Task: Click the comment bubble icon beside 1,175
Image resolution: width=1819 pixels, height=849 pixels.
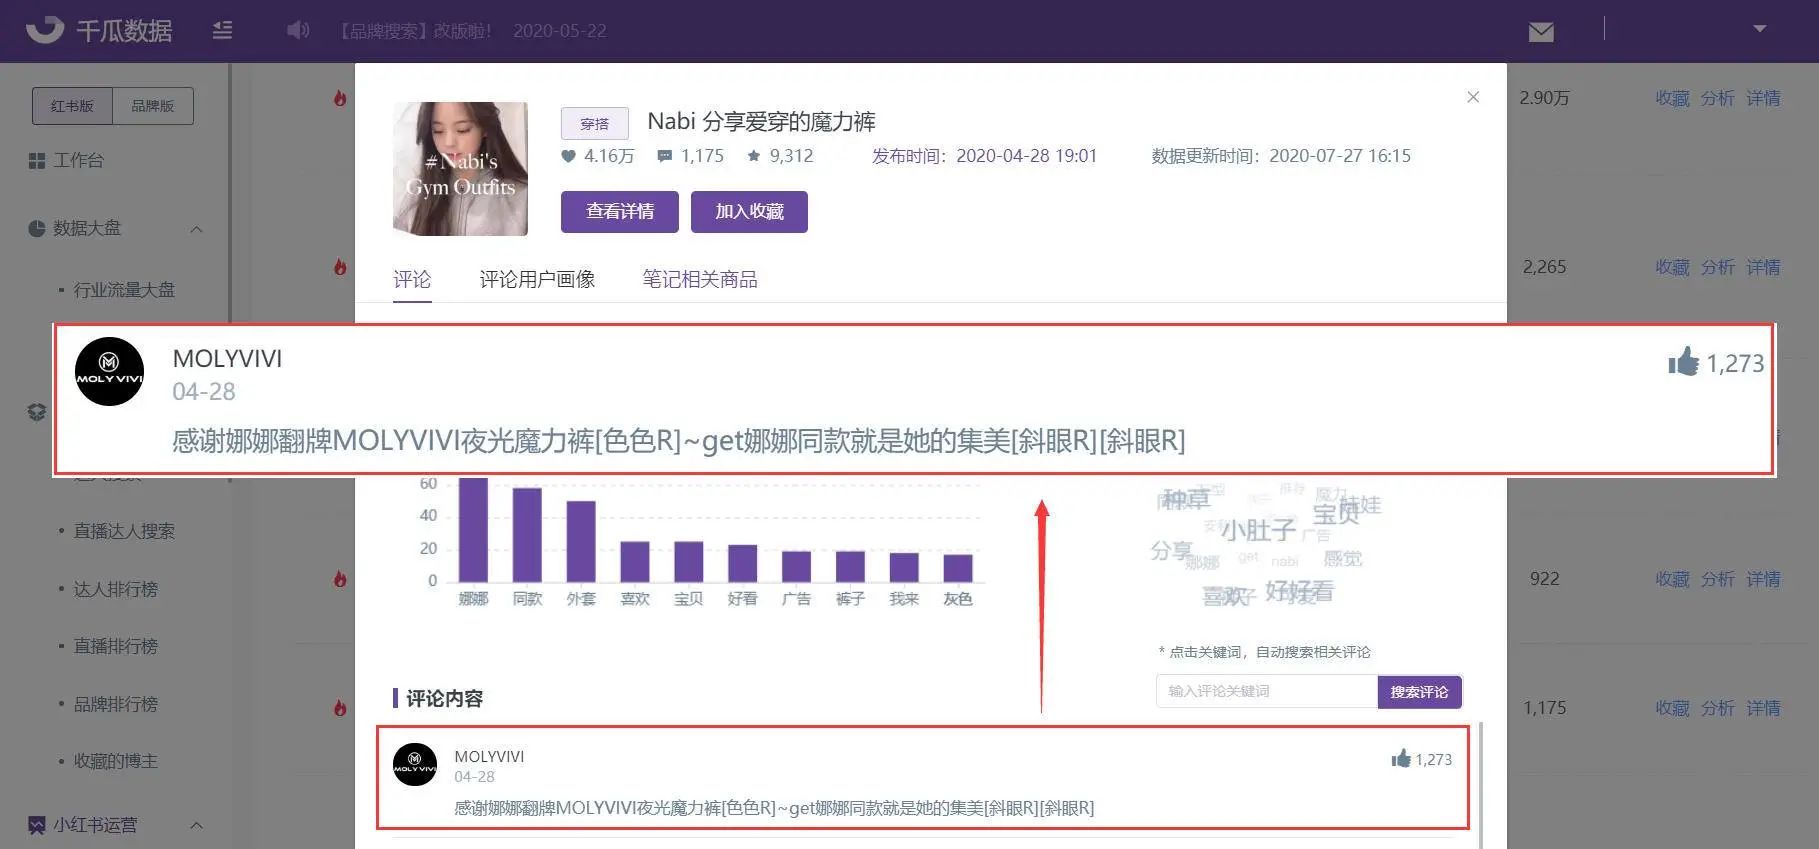Action: point(664,156)
